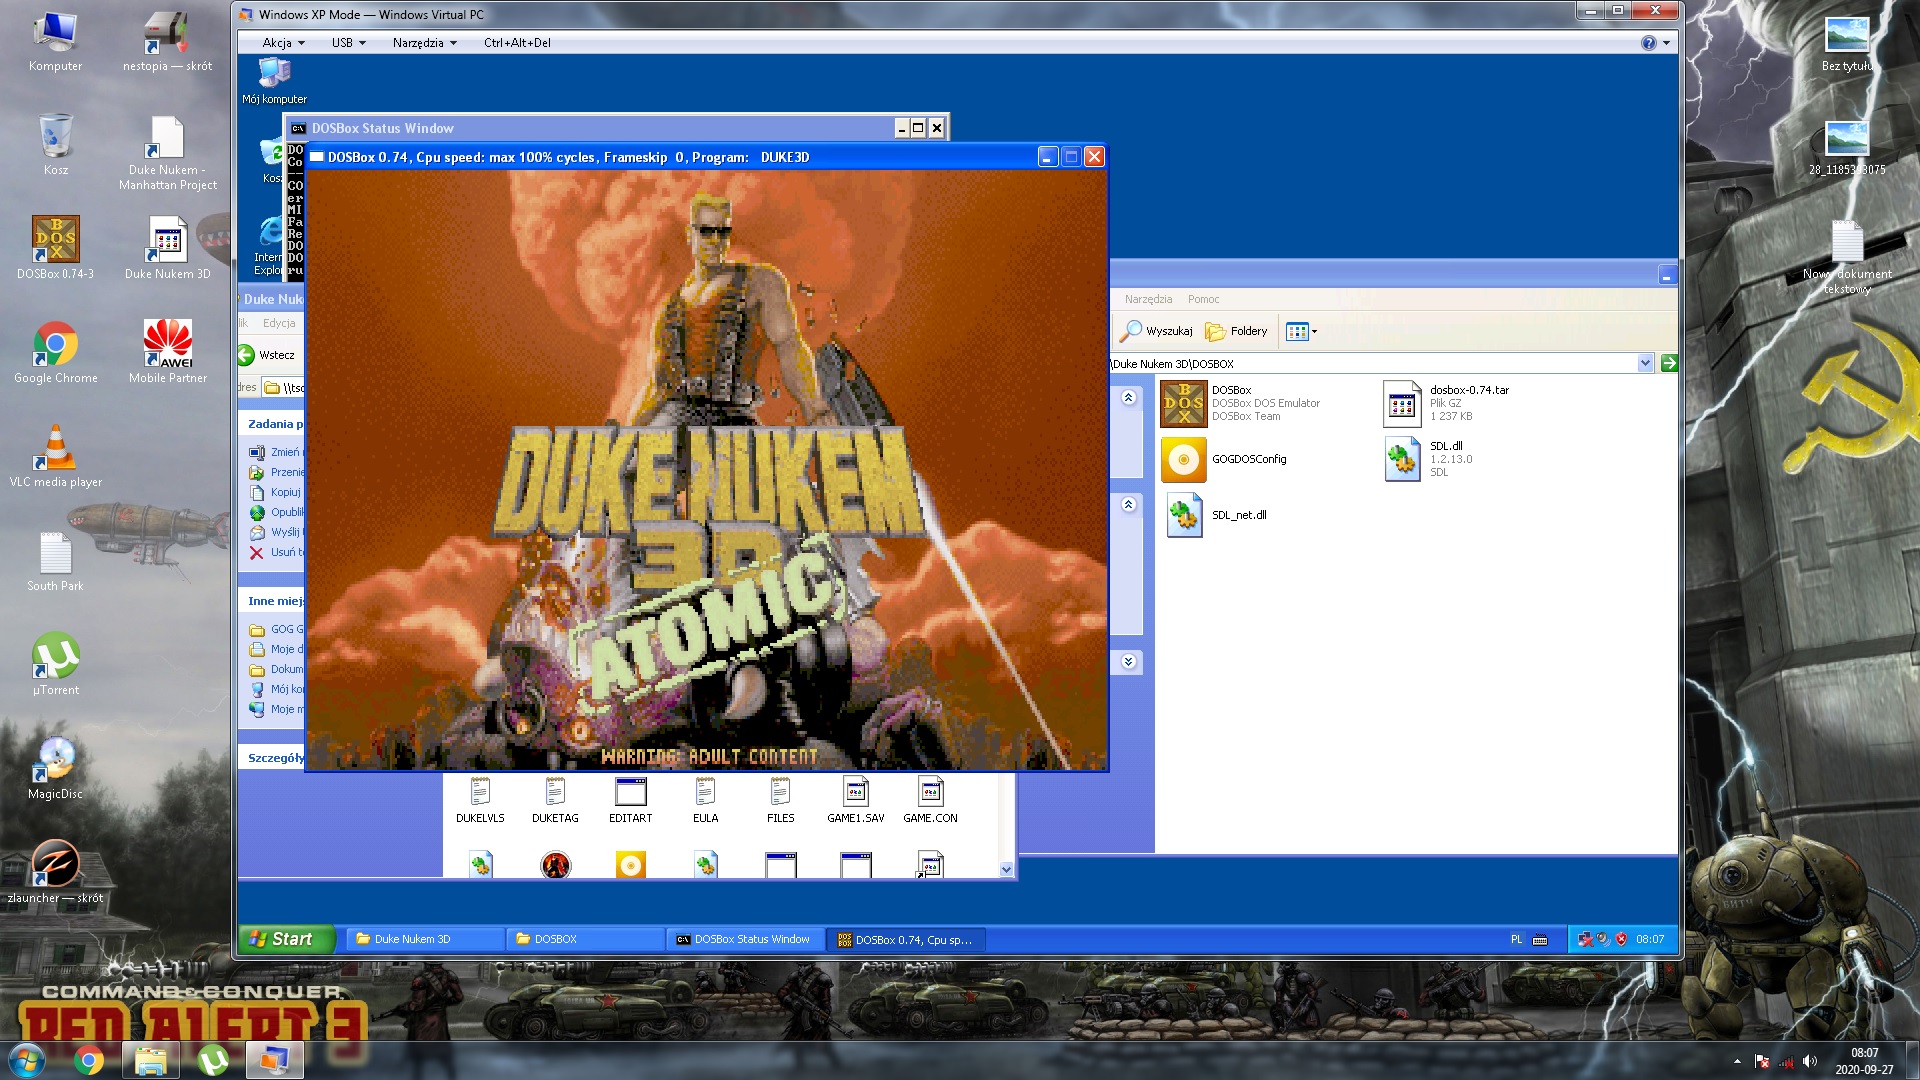Viewport: 1920px width, 1080px height.
Task: Open the USB dropdown menu
Action: click(x=348, y=43)
